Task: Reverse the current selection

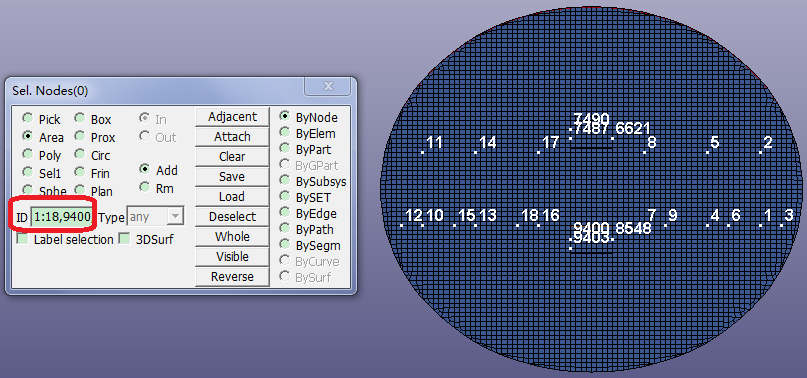Action: point(232,277)
